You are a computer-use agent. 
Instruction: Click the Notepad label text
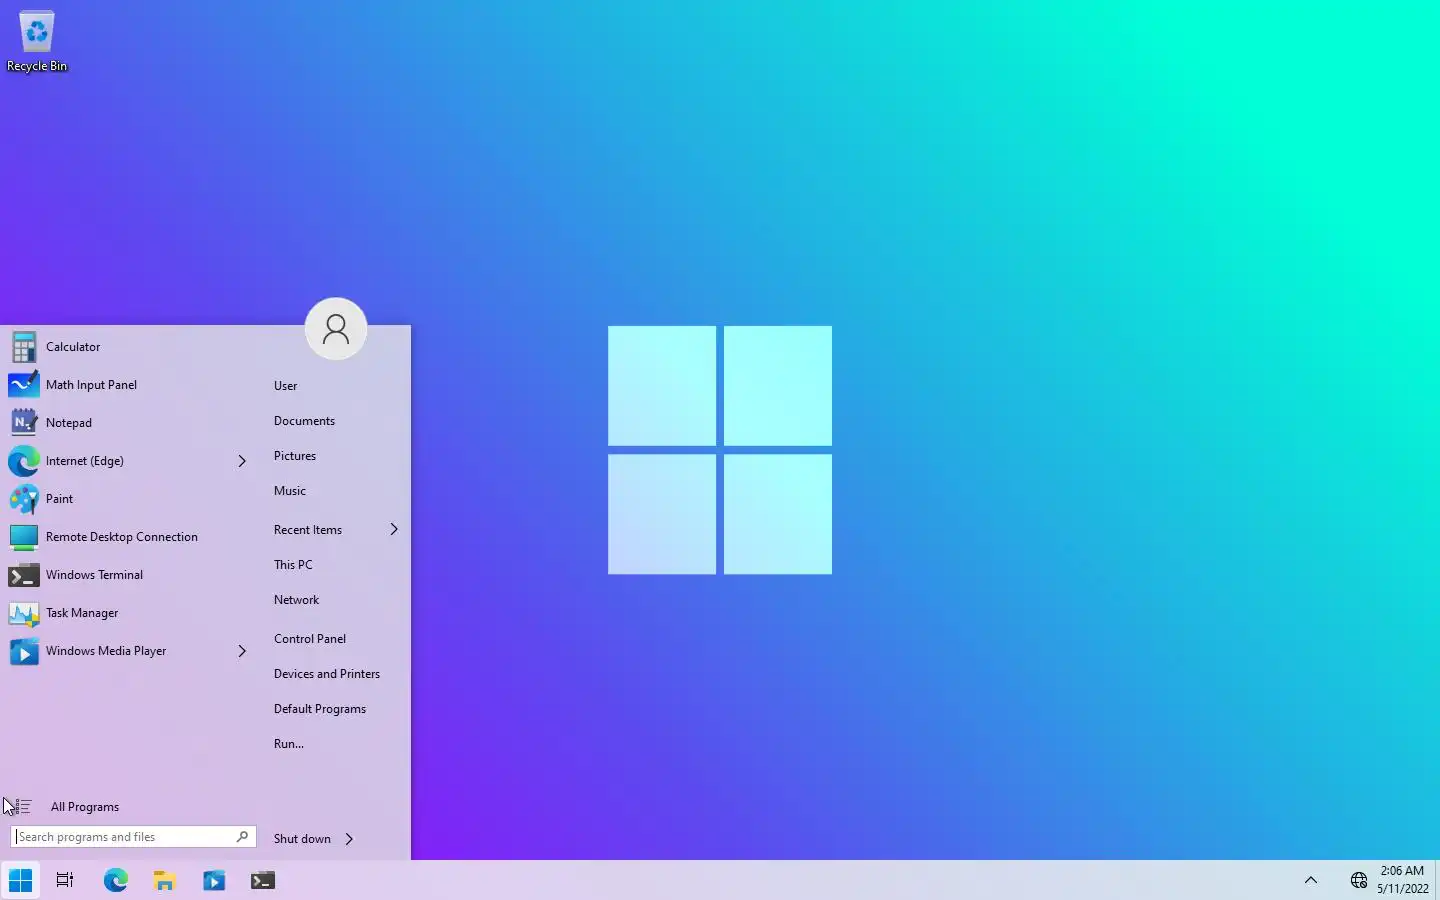coord(69,423)
